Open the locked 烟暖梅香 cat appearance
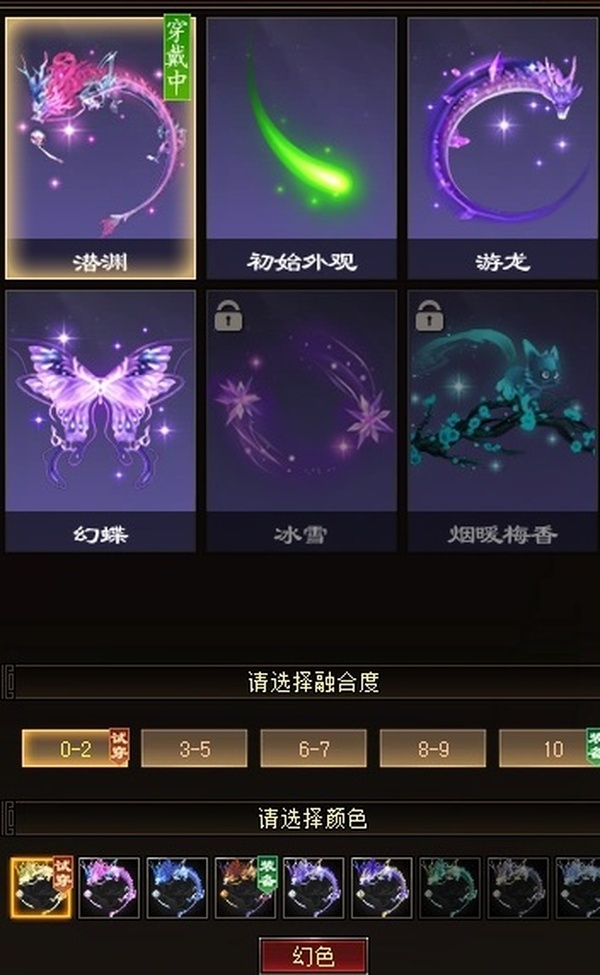The width and height of the screenshot is (600, 975). pyautogui.click(x=502, y=421)
